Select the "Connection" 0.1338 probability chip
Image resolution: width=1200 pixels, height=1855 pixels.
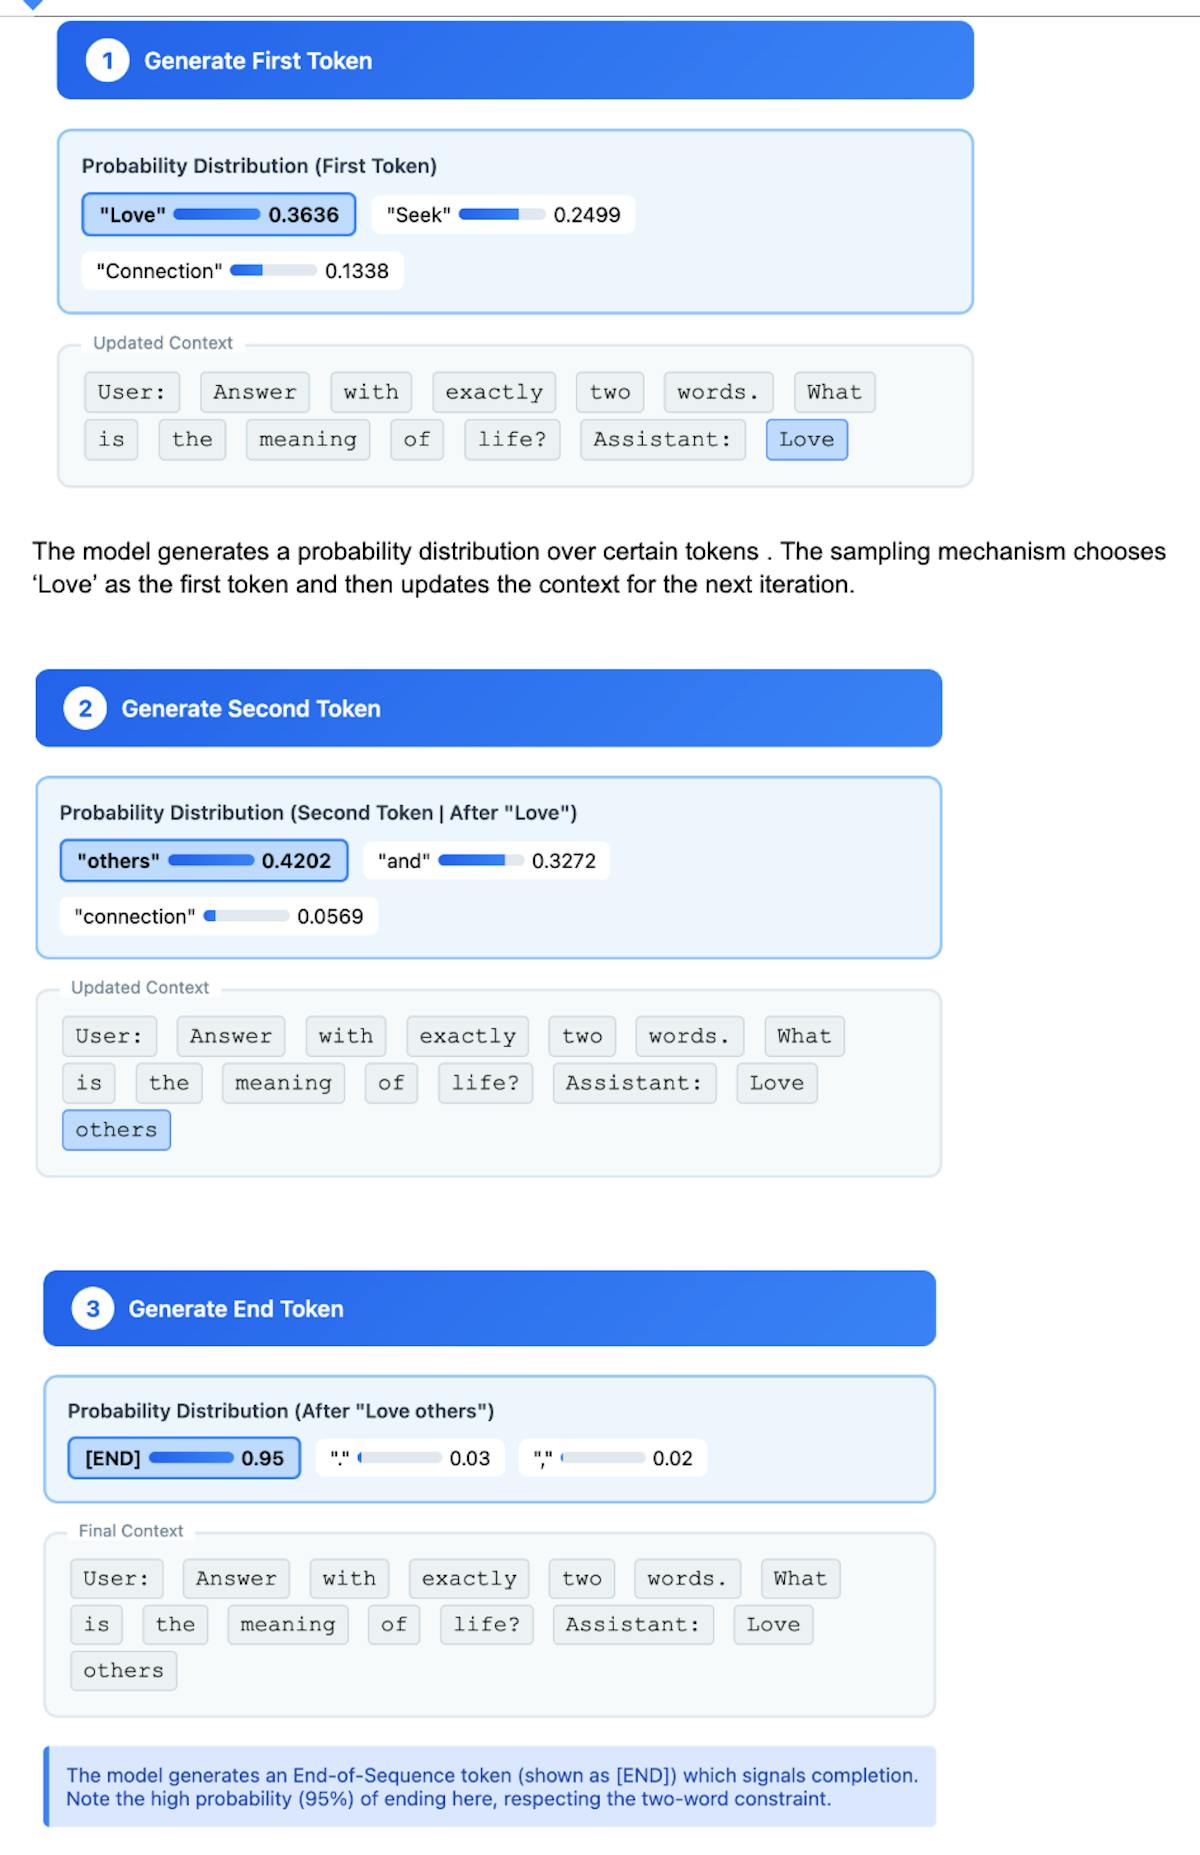tap(242, 271)
